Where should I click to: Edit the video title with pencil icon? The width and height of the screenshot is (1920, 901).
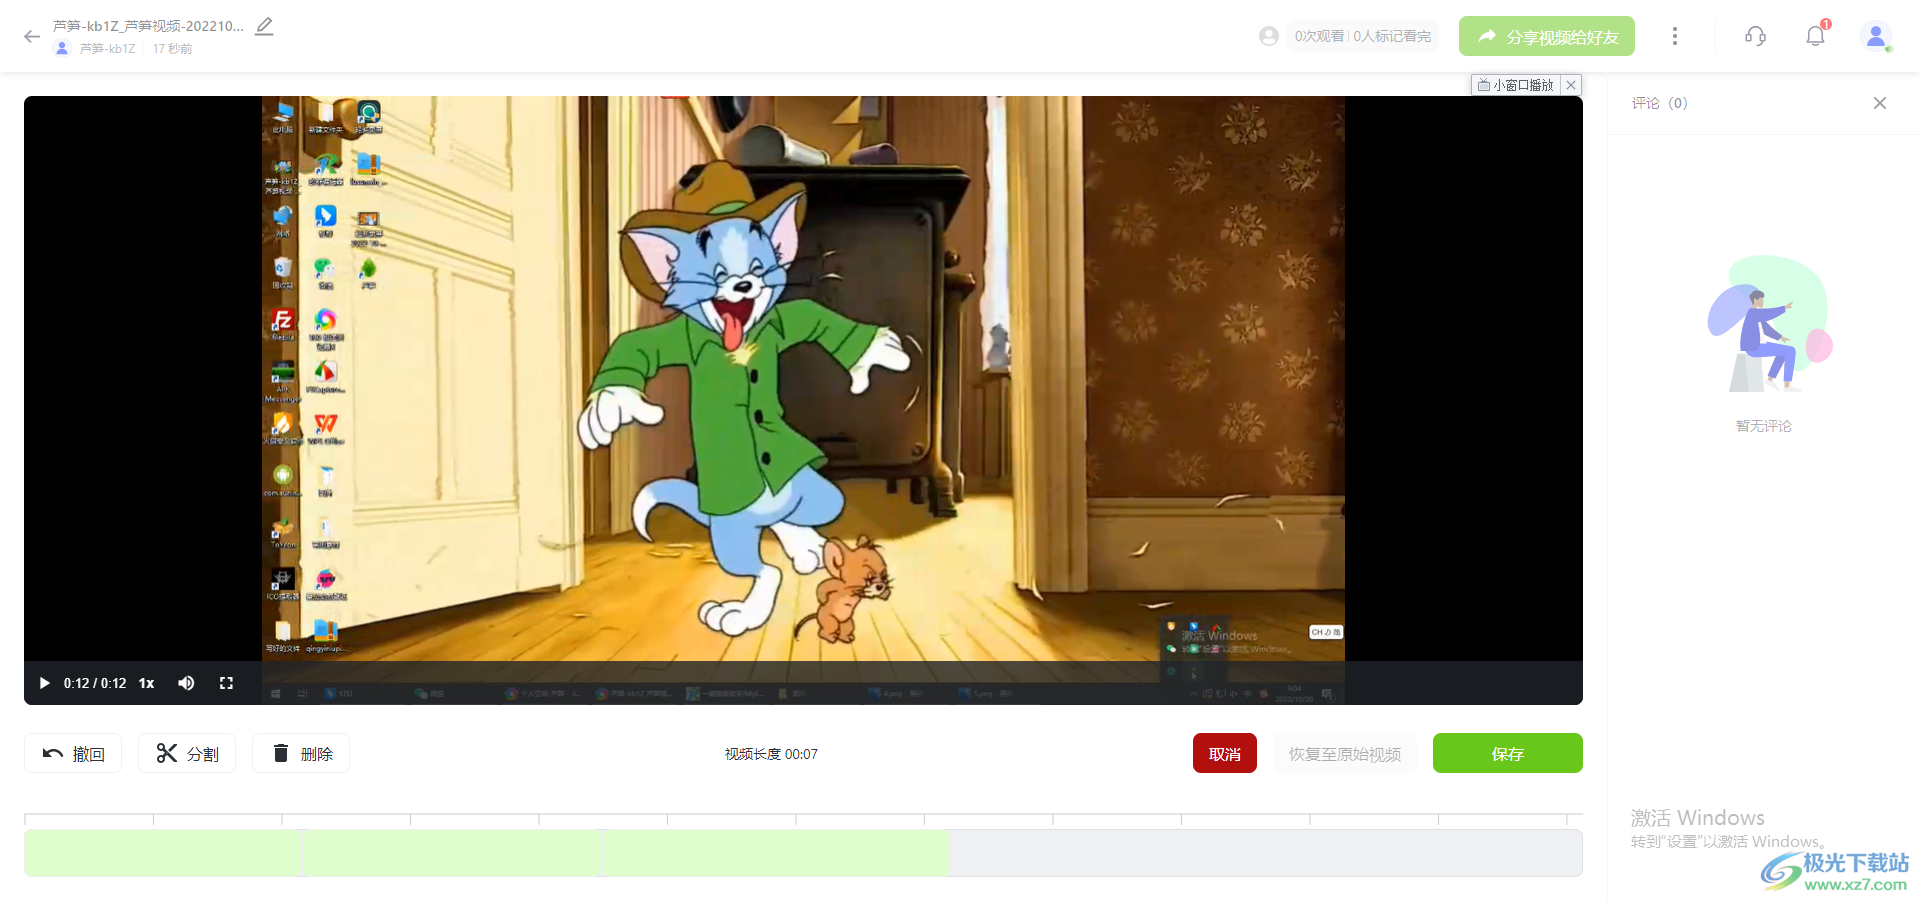point(264,26)
